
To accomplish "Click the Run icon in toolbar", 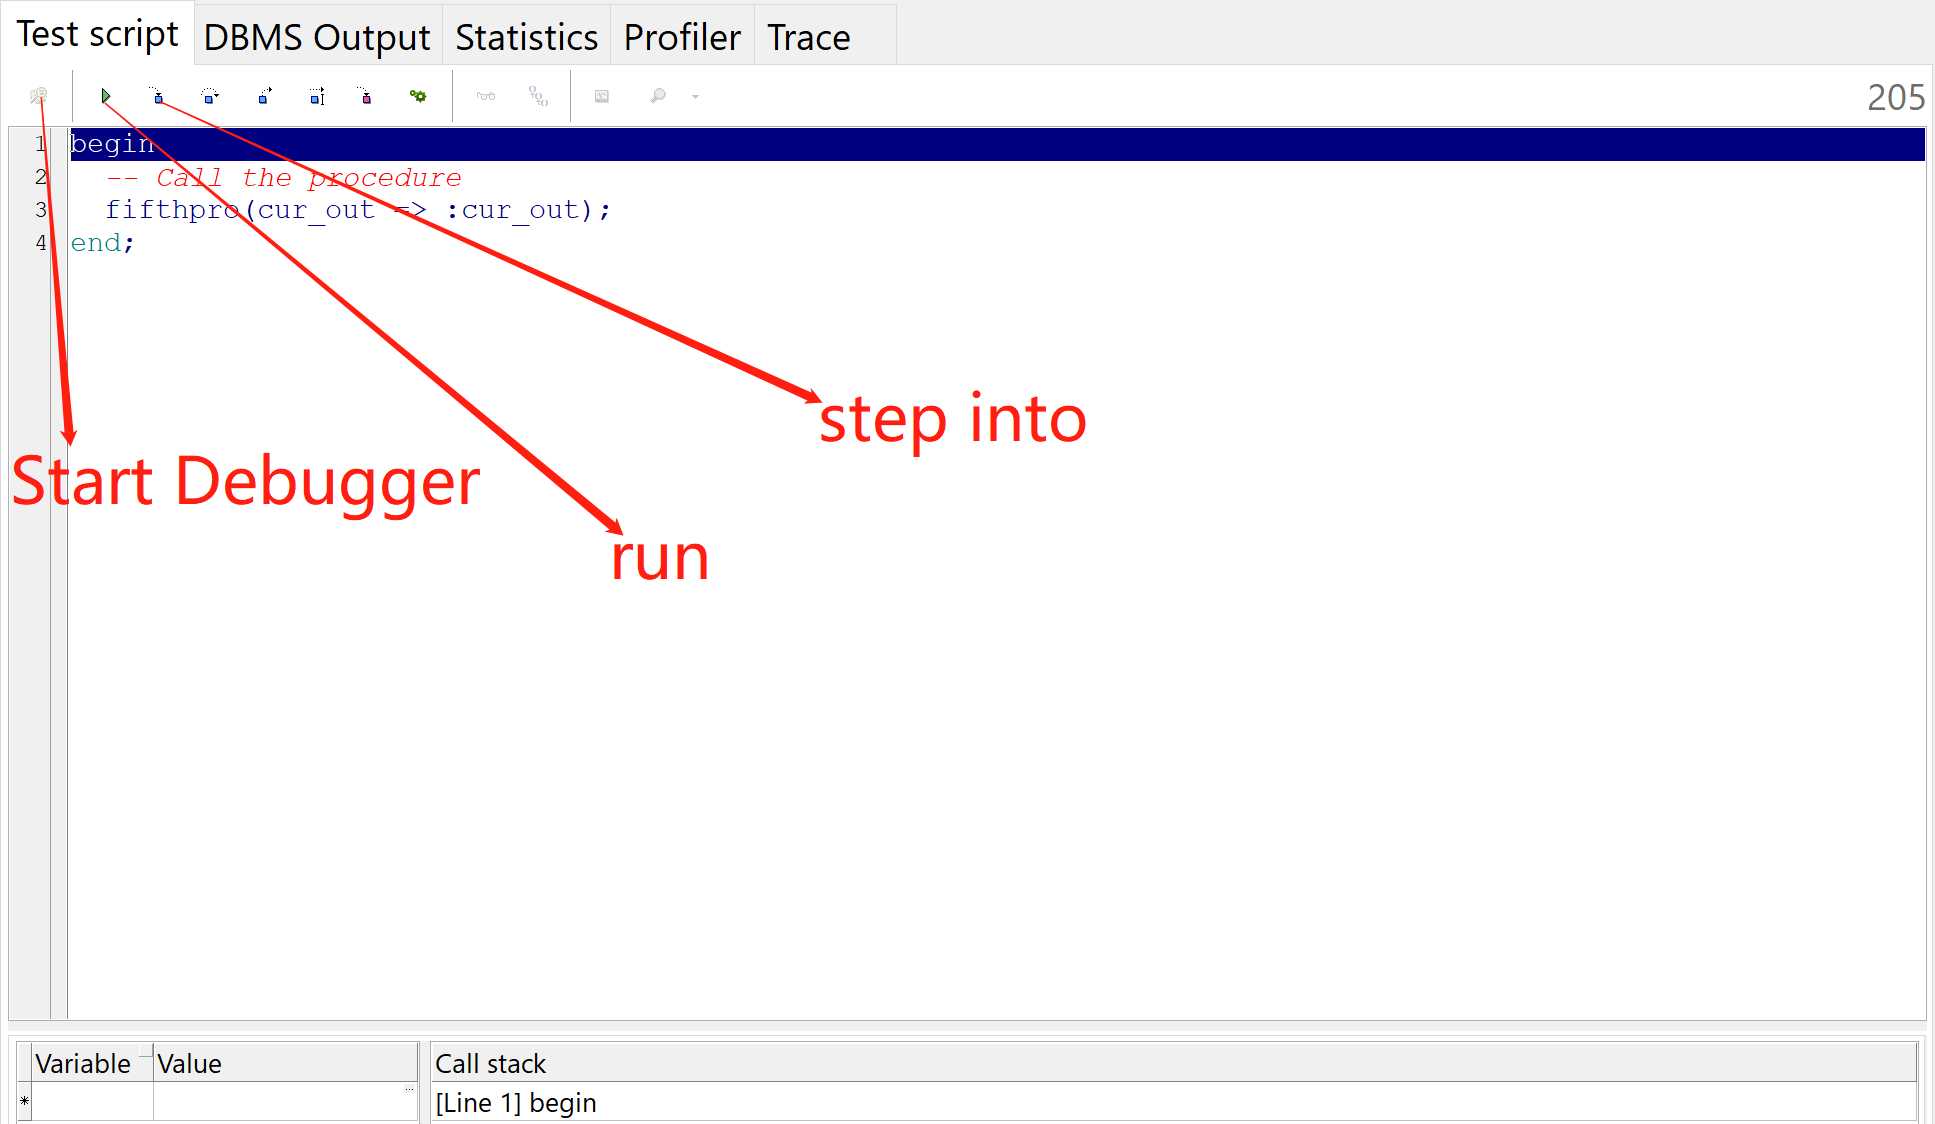I will [x=106, y=95].
